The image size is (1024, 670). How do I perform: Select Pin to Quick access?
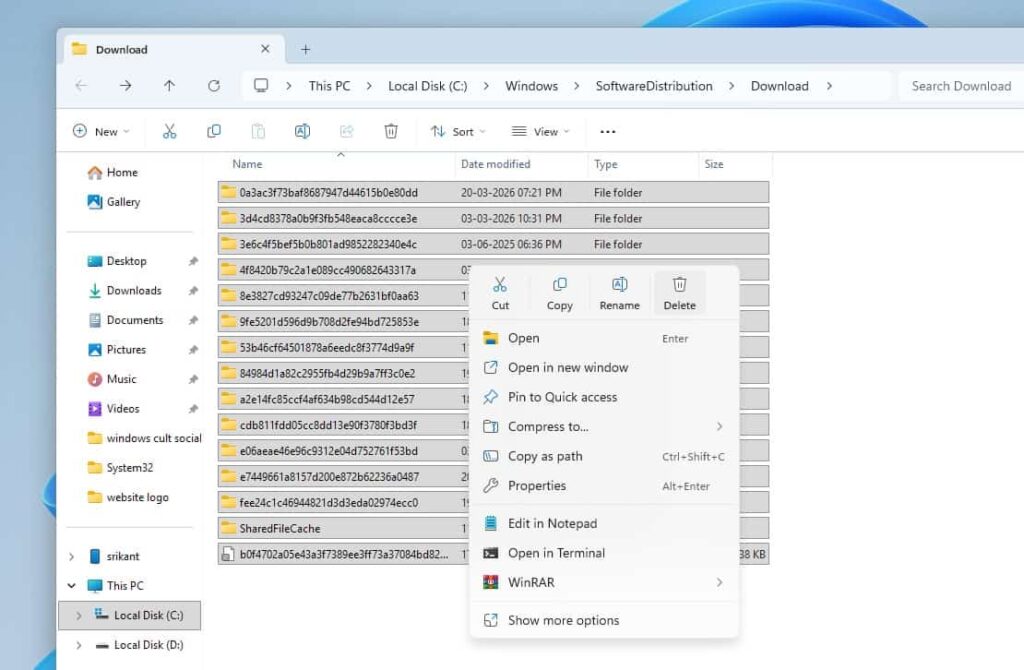pyautogui.click(x=604, y=397)
